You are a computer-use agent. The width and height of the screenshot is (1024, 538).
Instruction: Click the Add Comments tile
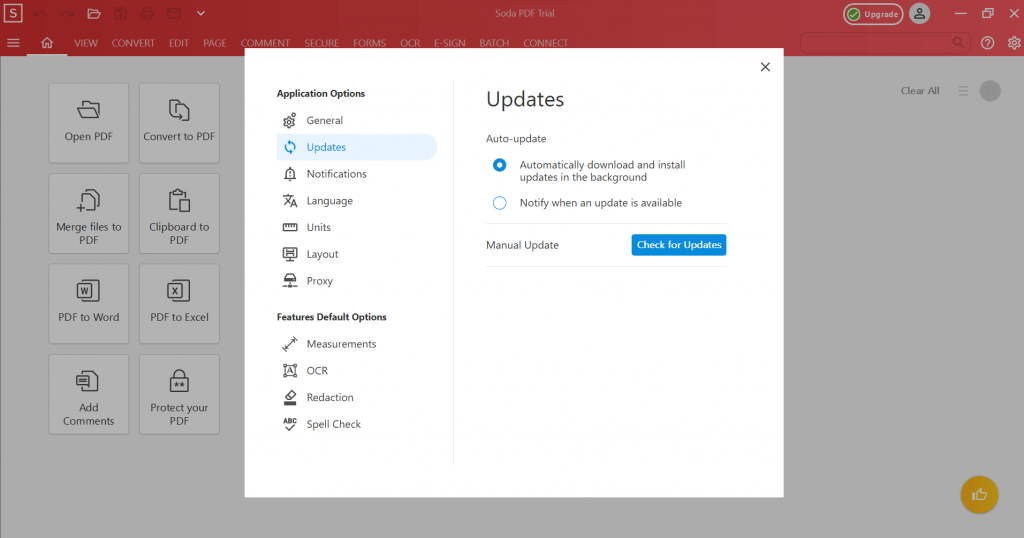[x=89, y=394]
